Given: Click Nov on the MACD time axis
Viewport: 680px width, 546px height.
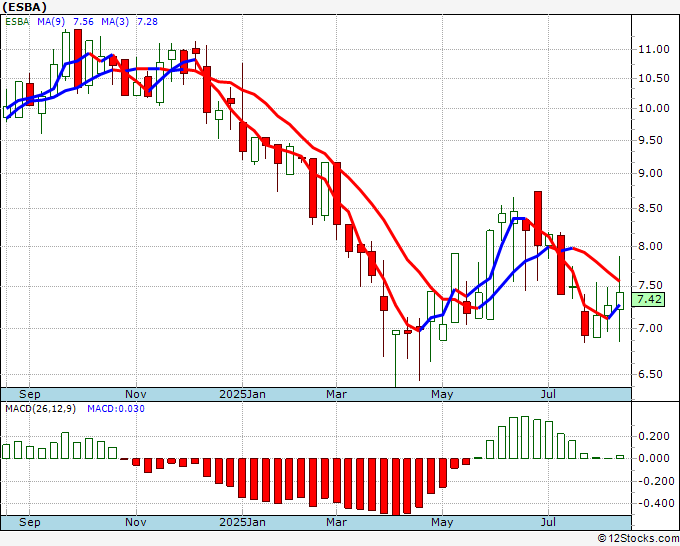Looking at the screenshot, I should click(136, 522).
